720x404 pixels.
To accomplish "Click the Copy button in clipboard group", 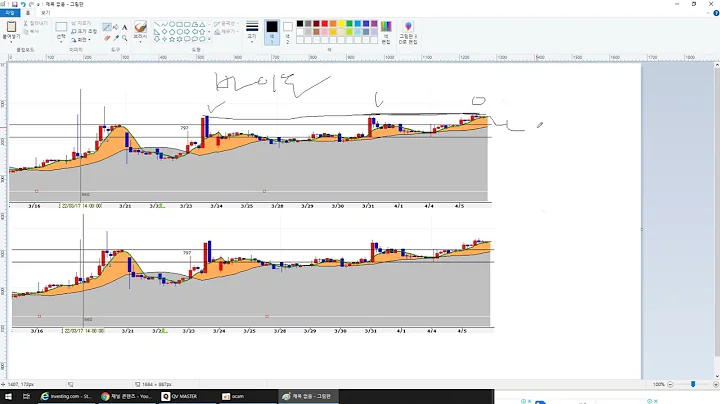I will coord(31,31).
